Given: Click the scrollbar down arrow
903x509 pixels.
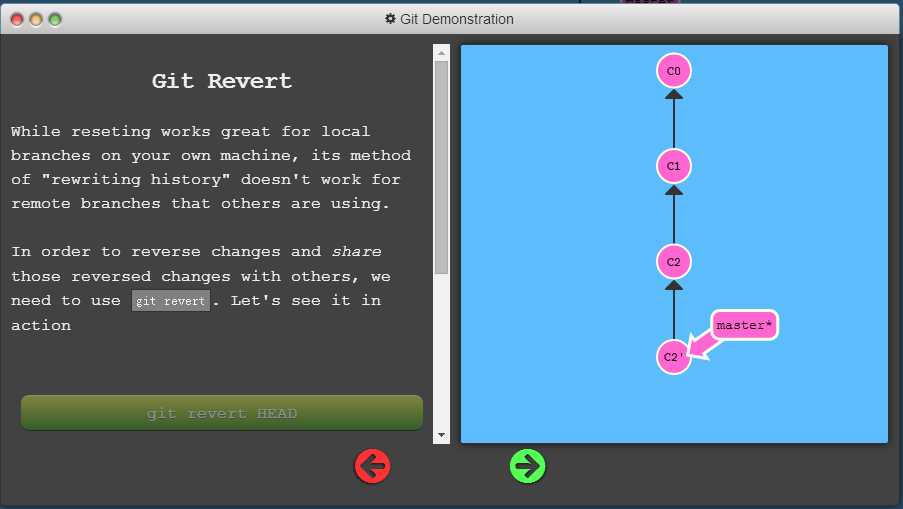Looking at the screenshot, I should pos(441,435).
